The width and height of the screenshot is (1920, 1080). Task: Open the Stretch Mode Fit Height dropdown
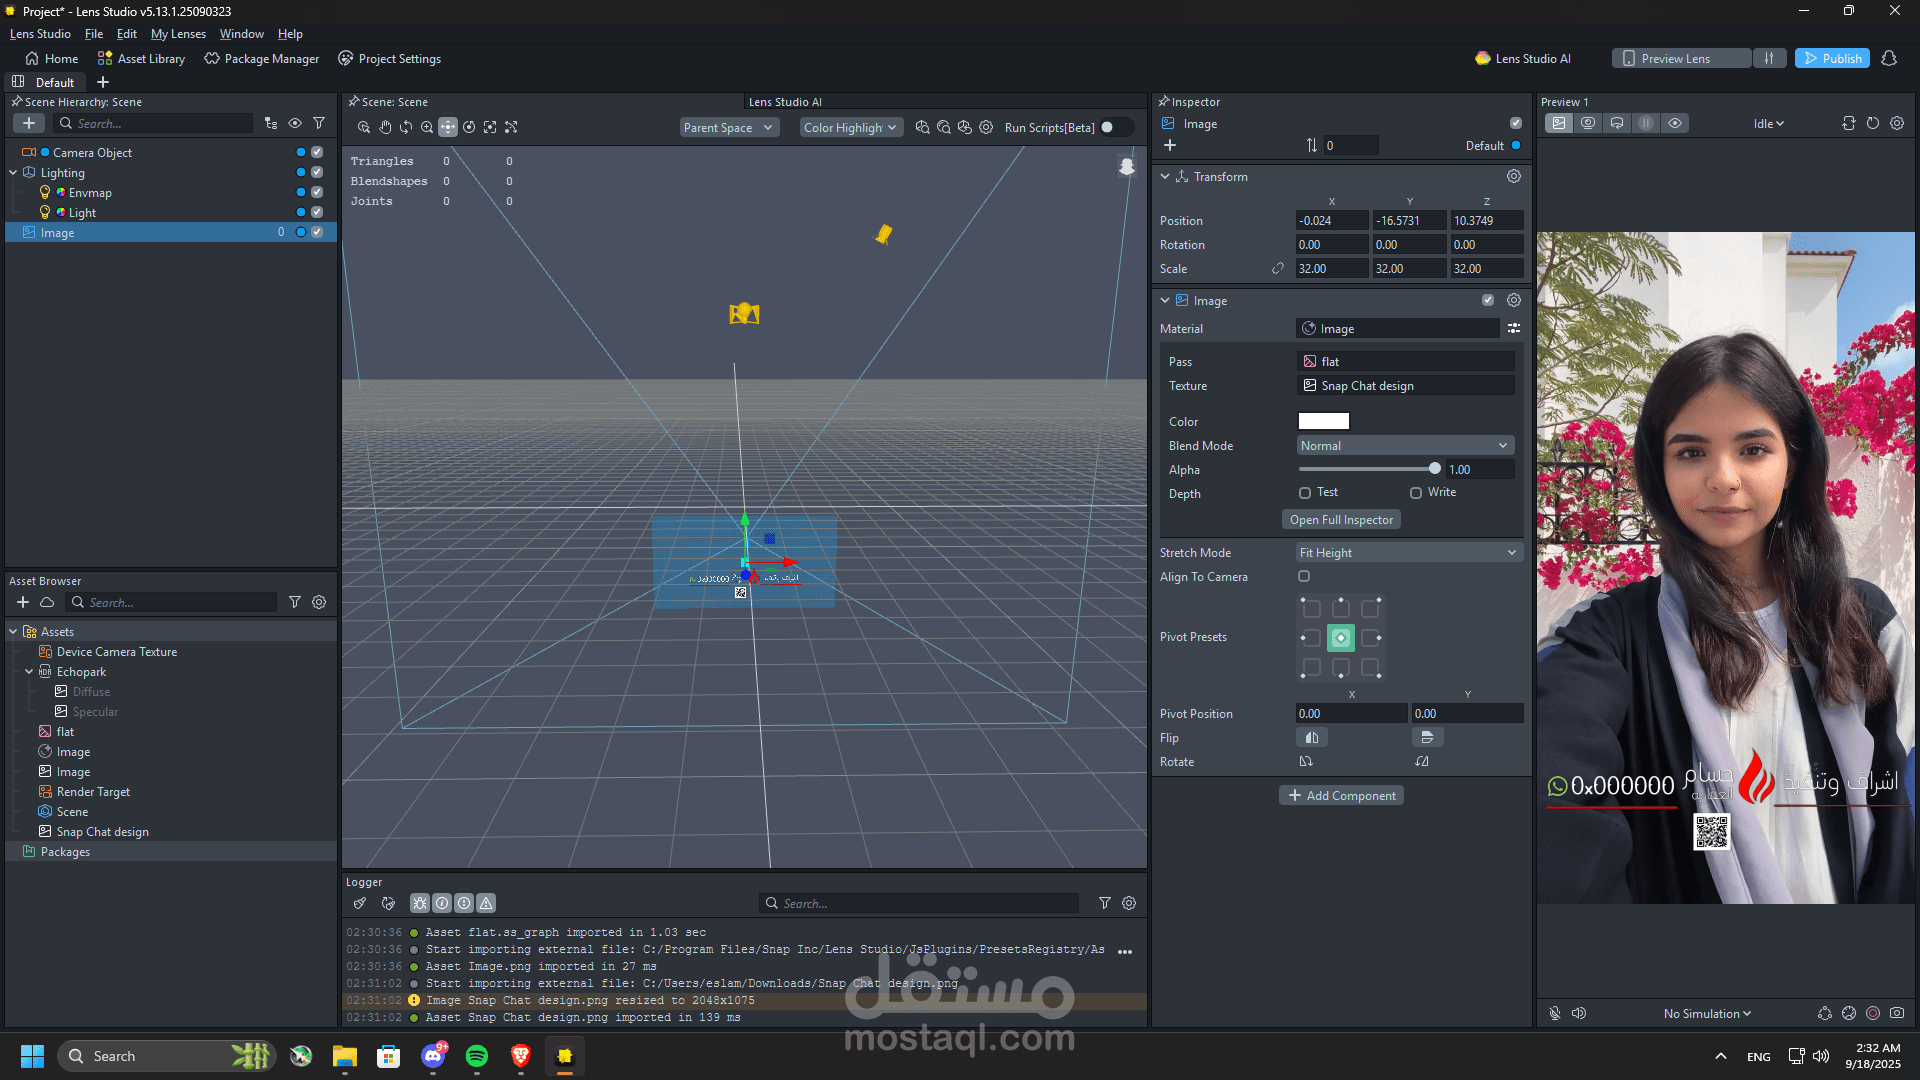coord(1407,553)
